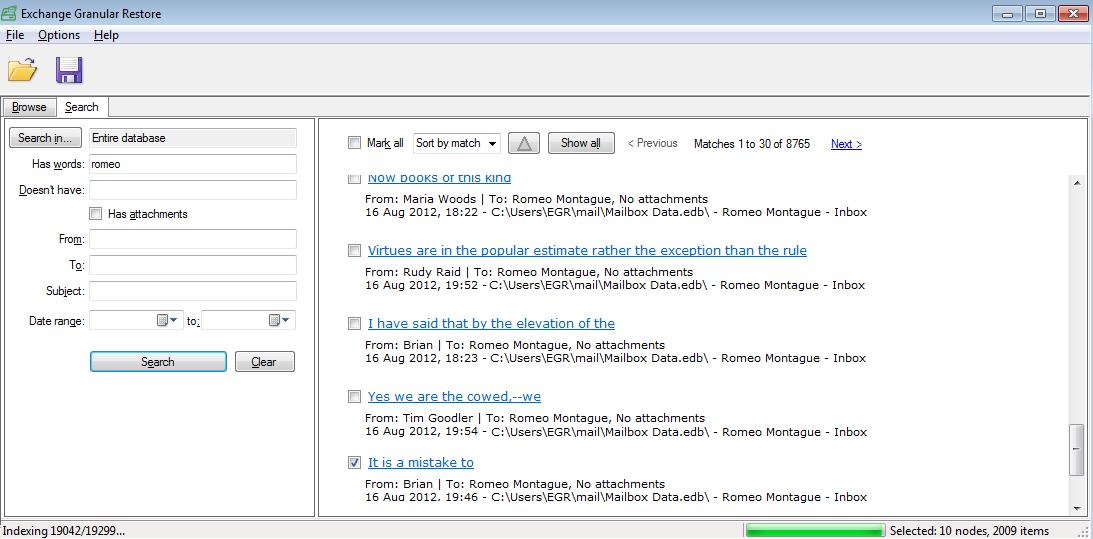
Task: Open 'Virtues are in the popular estimate' message
Action: [587, 251]
